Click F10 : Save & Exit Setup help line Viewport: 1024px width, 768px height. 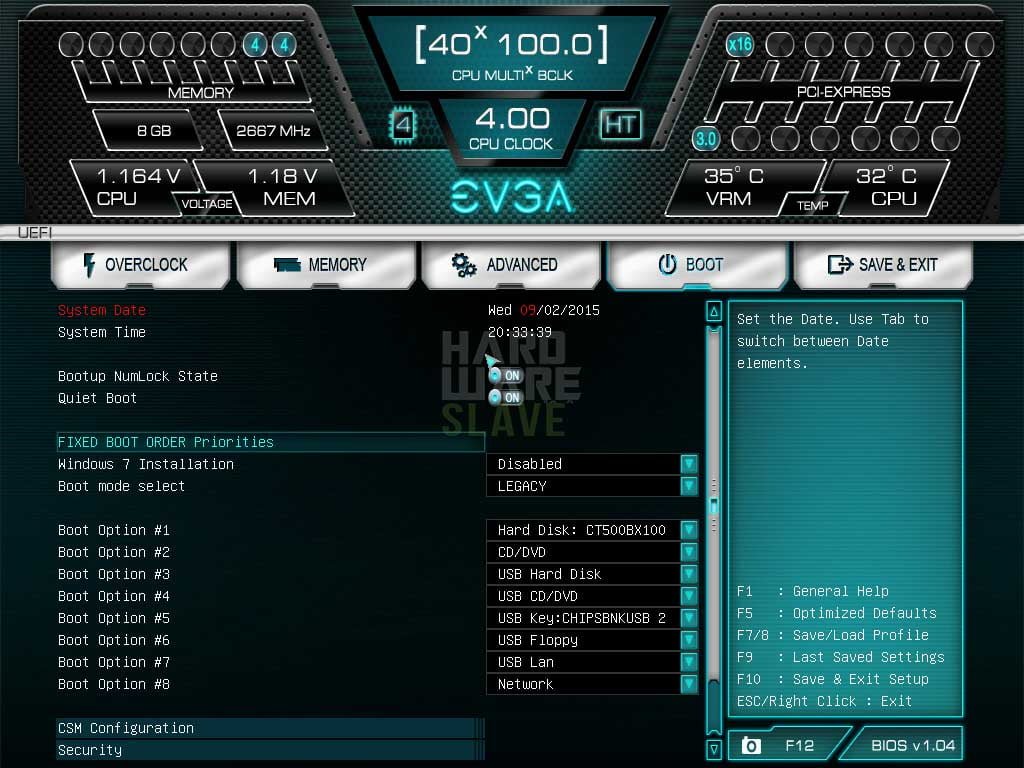tap(833, 679)
